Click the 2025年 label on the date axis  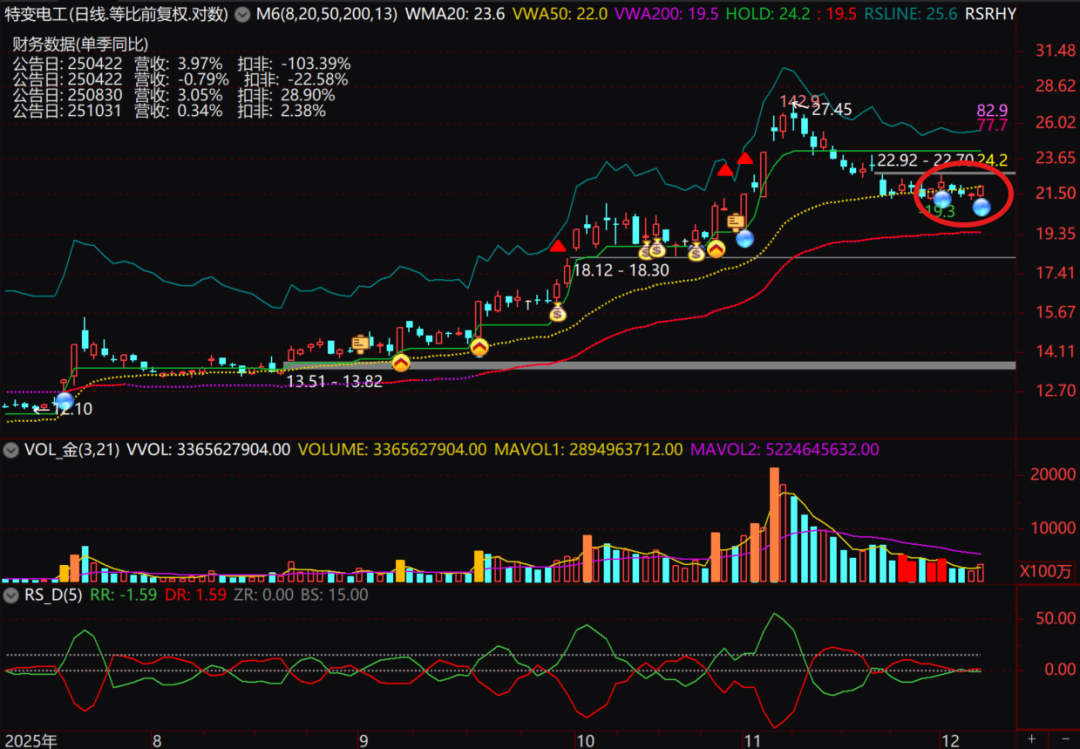click(30, 741)
